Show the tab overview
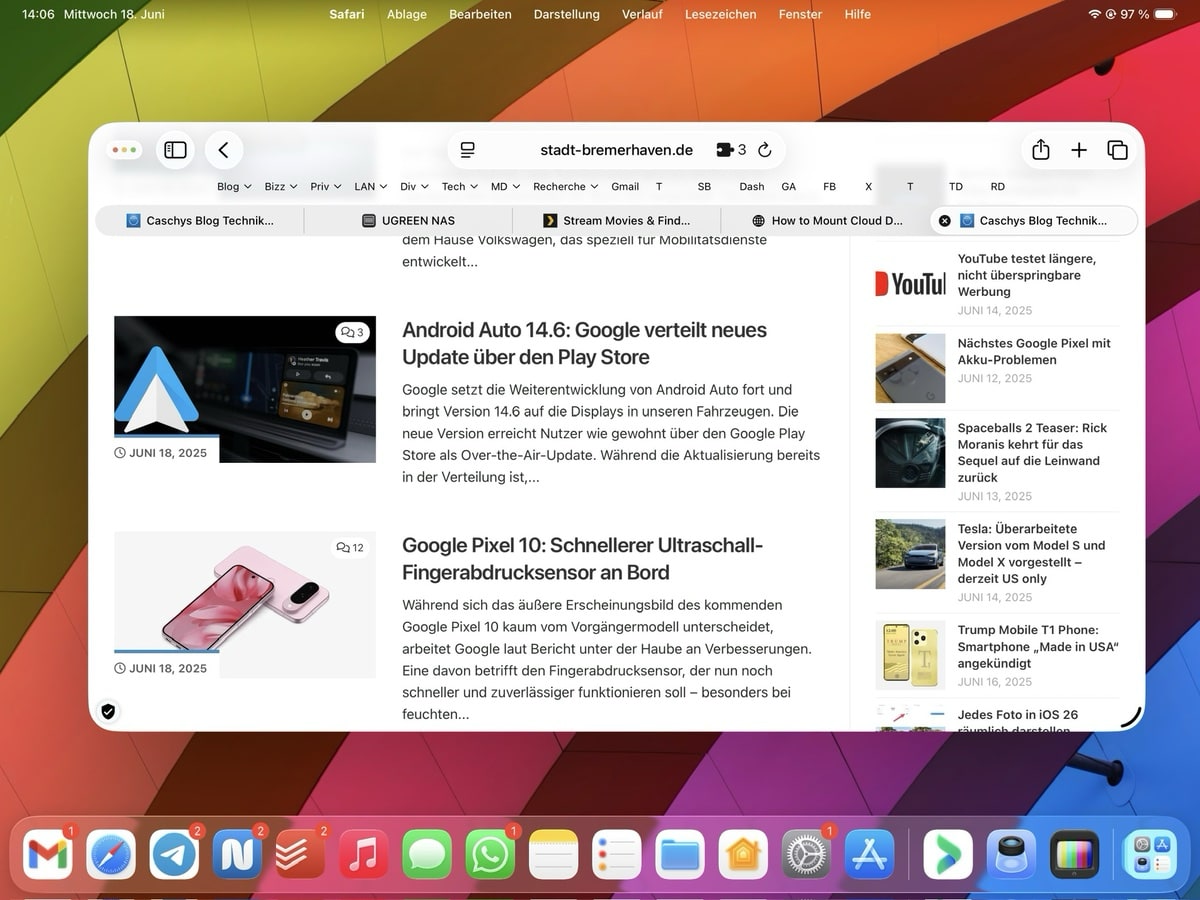Viewport: 1200px width, 900px height. pos(1117,150)
